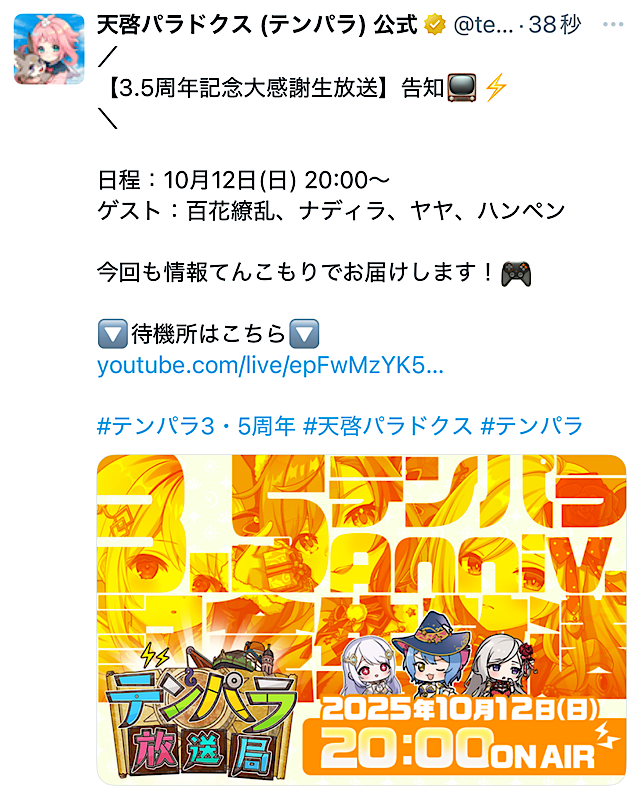The width and height of the screenshot is (640, 800).
Task: Open the 38秒 timestamp
Action: [x=555, y=24]
